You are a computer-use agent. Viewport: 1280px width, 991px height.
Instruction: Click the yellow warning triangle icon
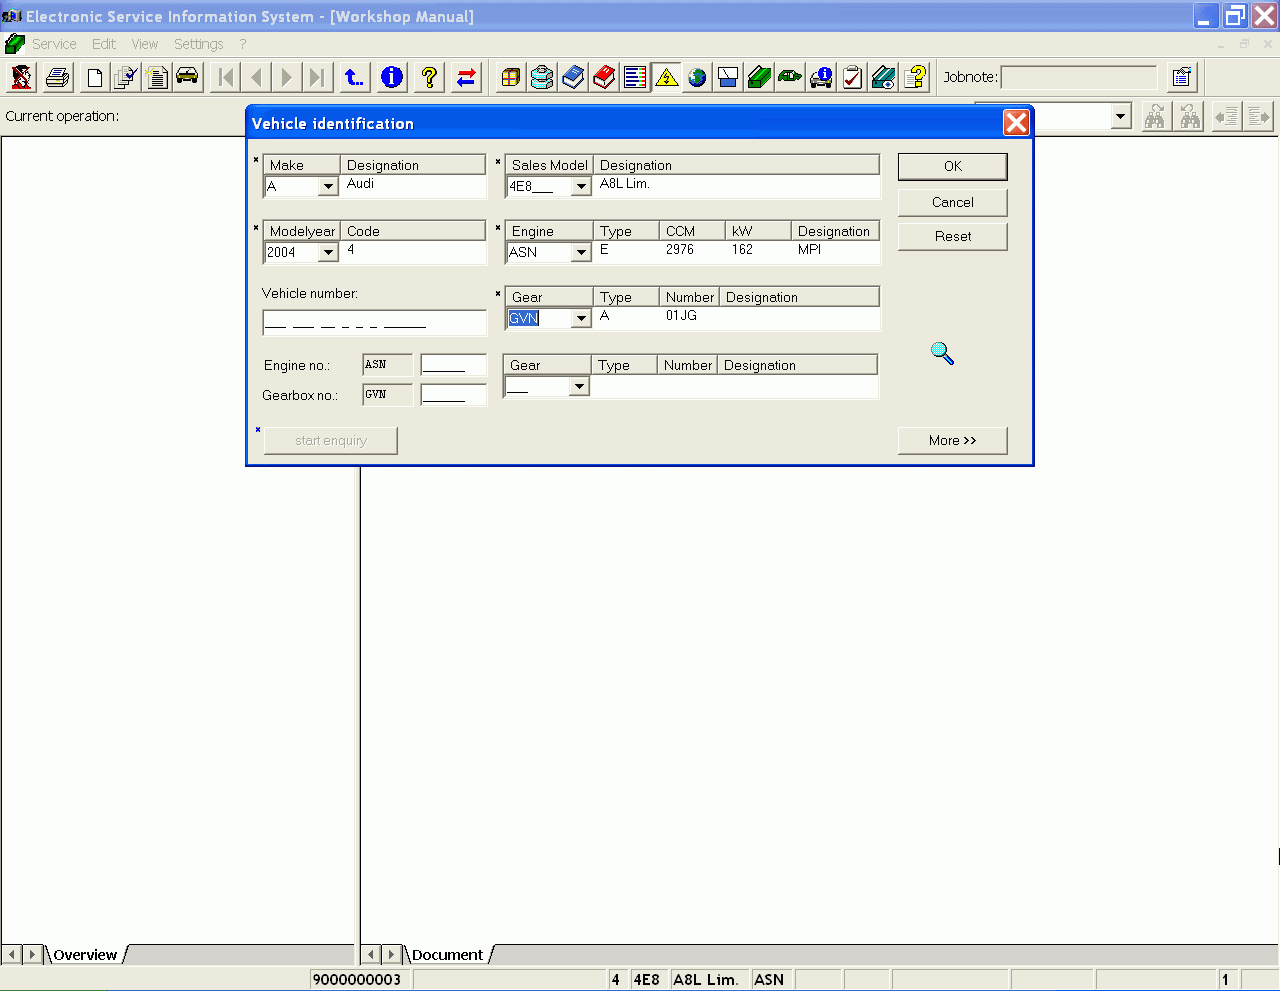click(666, 77)
